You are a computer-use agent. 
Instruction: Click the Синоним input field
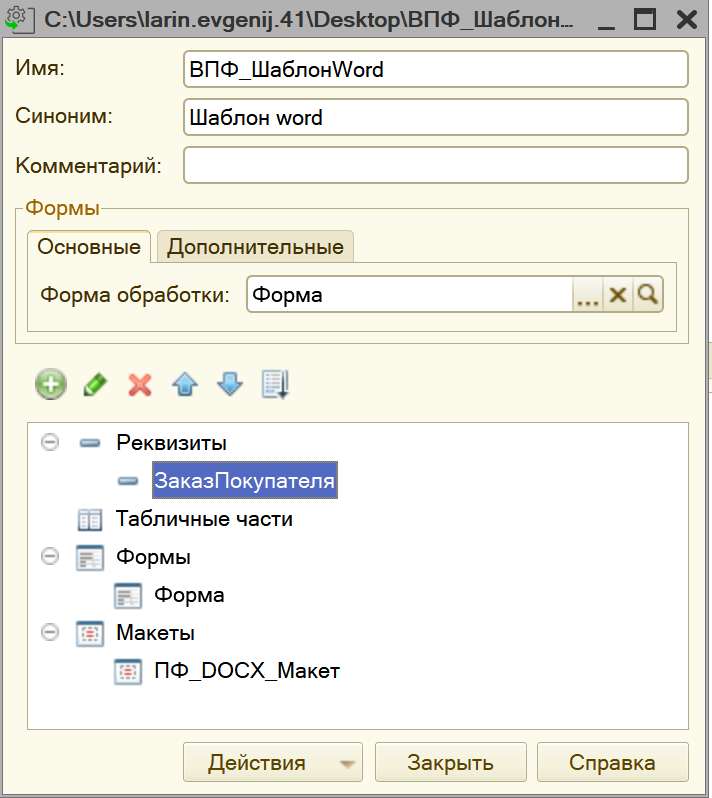click(436, 118)
